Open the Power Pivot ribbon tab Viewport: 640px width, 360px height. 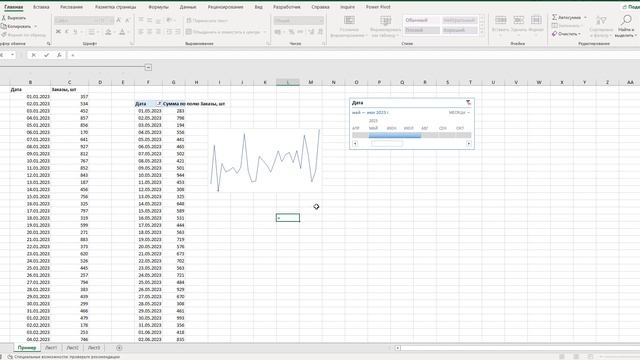(x=378, y=7)
